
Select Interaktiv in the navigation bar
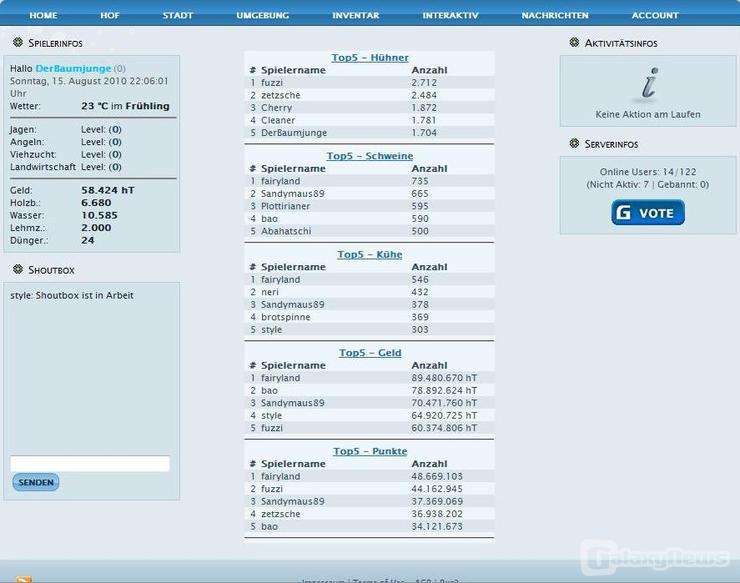(x=450, y=16)
